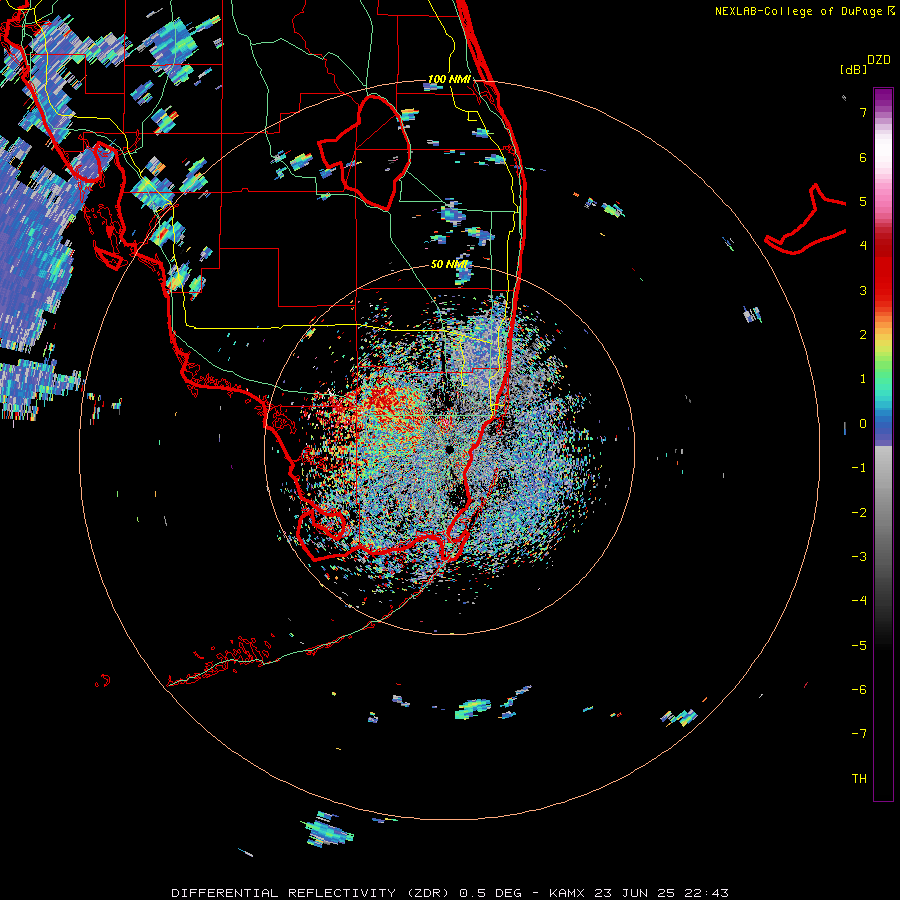Click the 3 value on color scale
Image resolution: width=900 pixels, height=900 pixels.
[863, 290]
